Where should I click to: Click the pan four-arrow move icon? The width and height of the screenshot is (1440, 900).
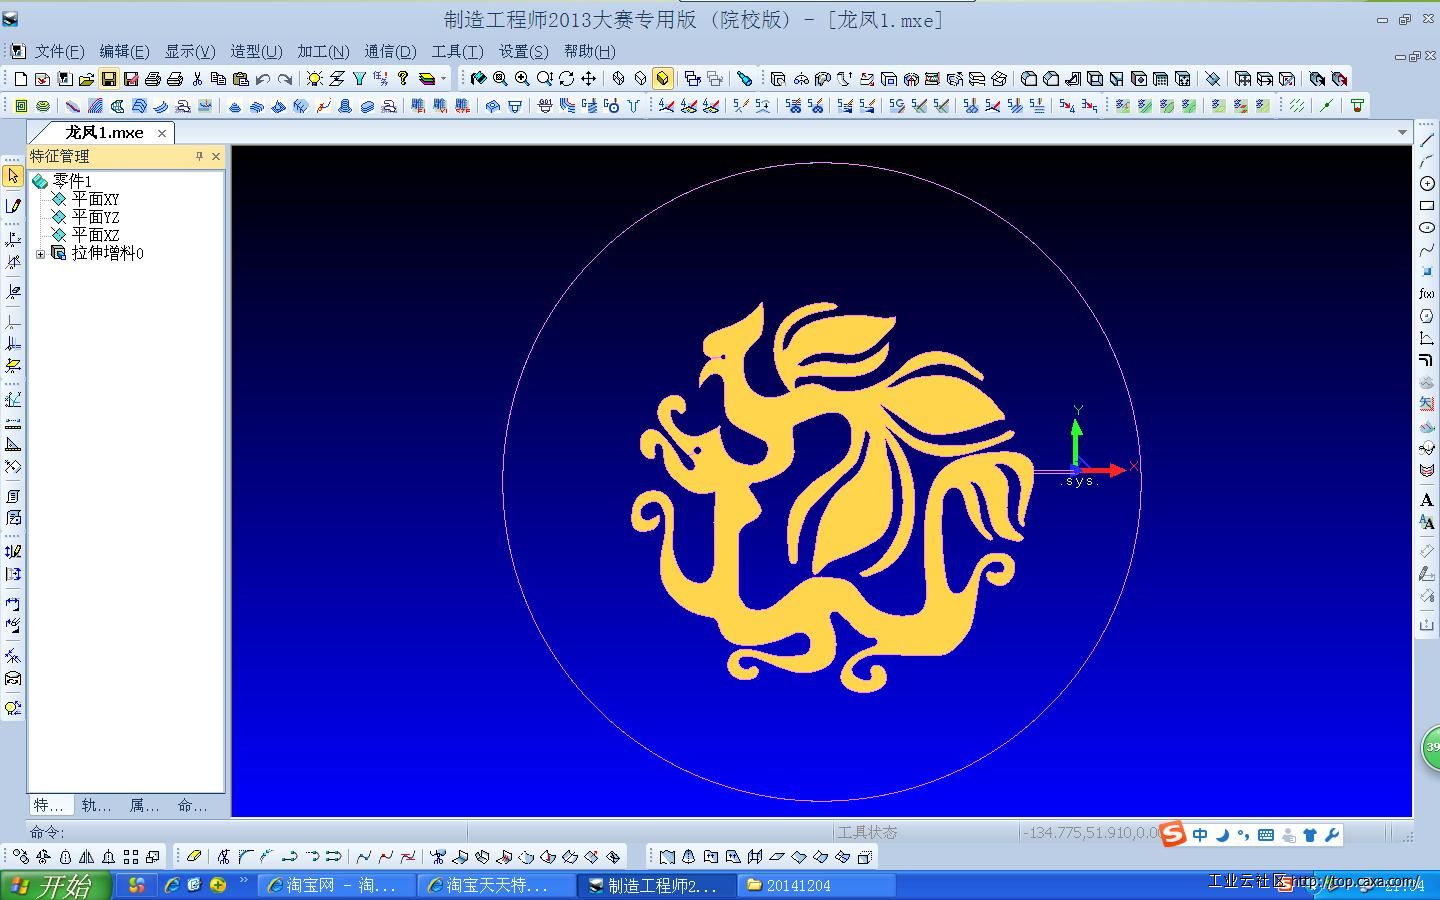coord(588,78)
